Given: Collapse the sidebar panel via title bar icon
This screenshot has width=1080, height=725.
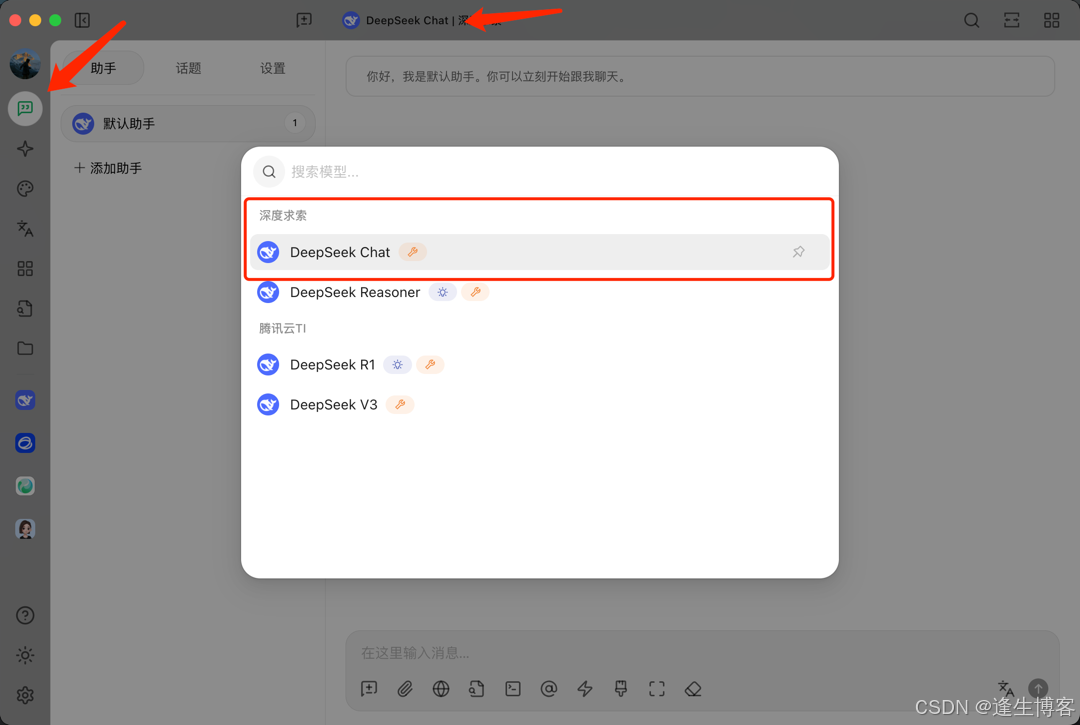Looking at the screenshot, I should (x=83, y=21).
